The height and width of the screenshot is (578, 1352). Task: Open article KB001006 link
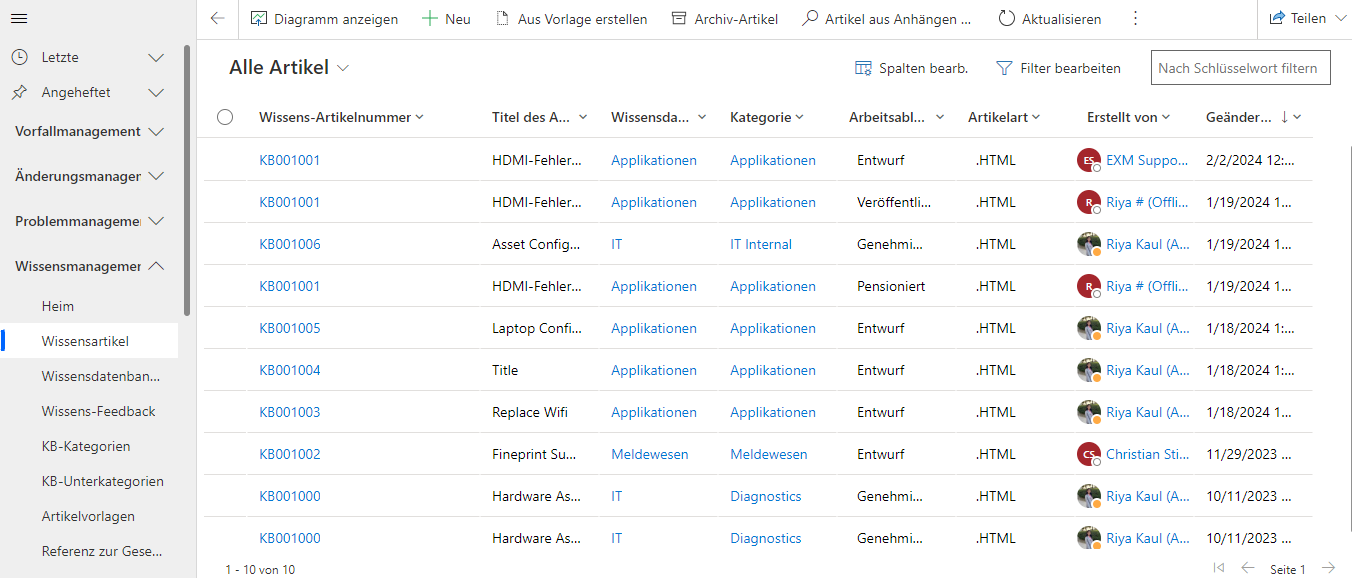[290, 244]
